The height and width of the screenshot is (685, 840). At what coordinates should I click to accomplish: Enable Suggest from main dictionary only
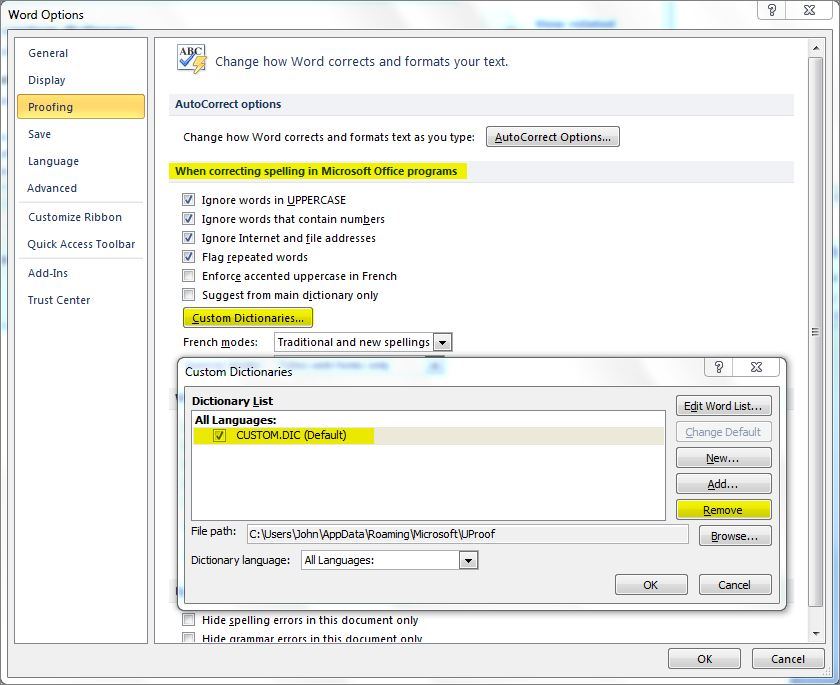188,295
